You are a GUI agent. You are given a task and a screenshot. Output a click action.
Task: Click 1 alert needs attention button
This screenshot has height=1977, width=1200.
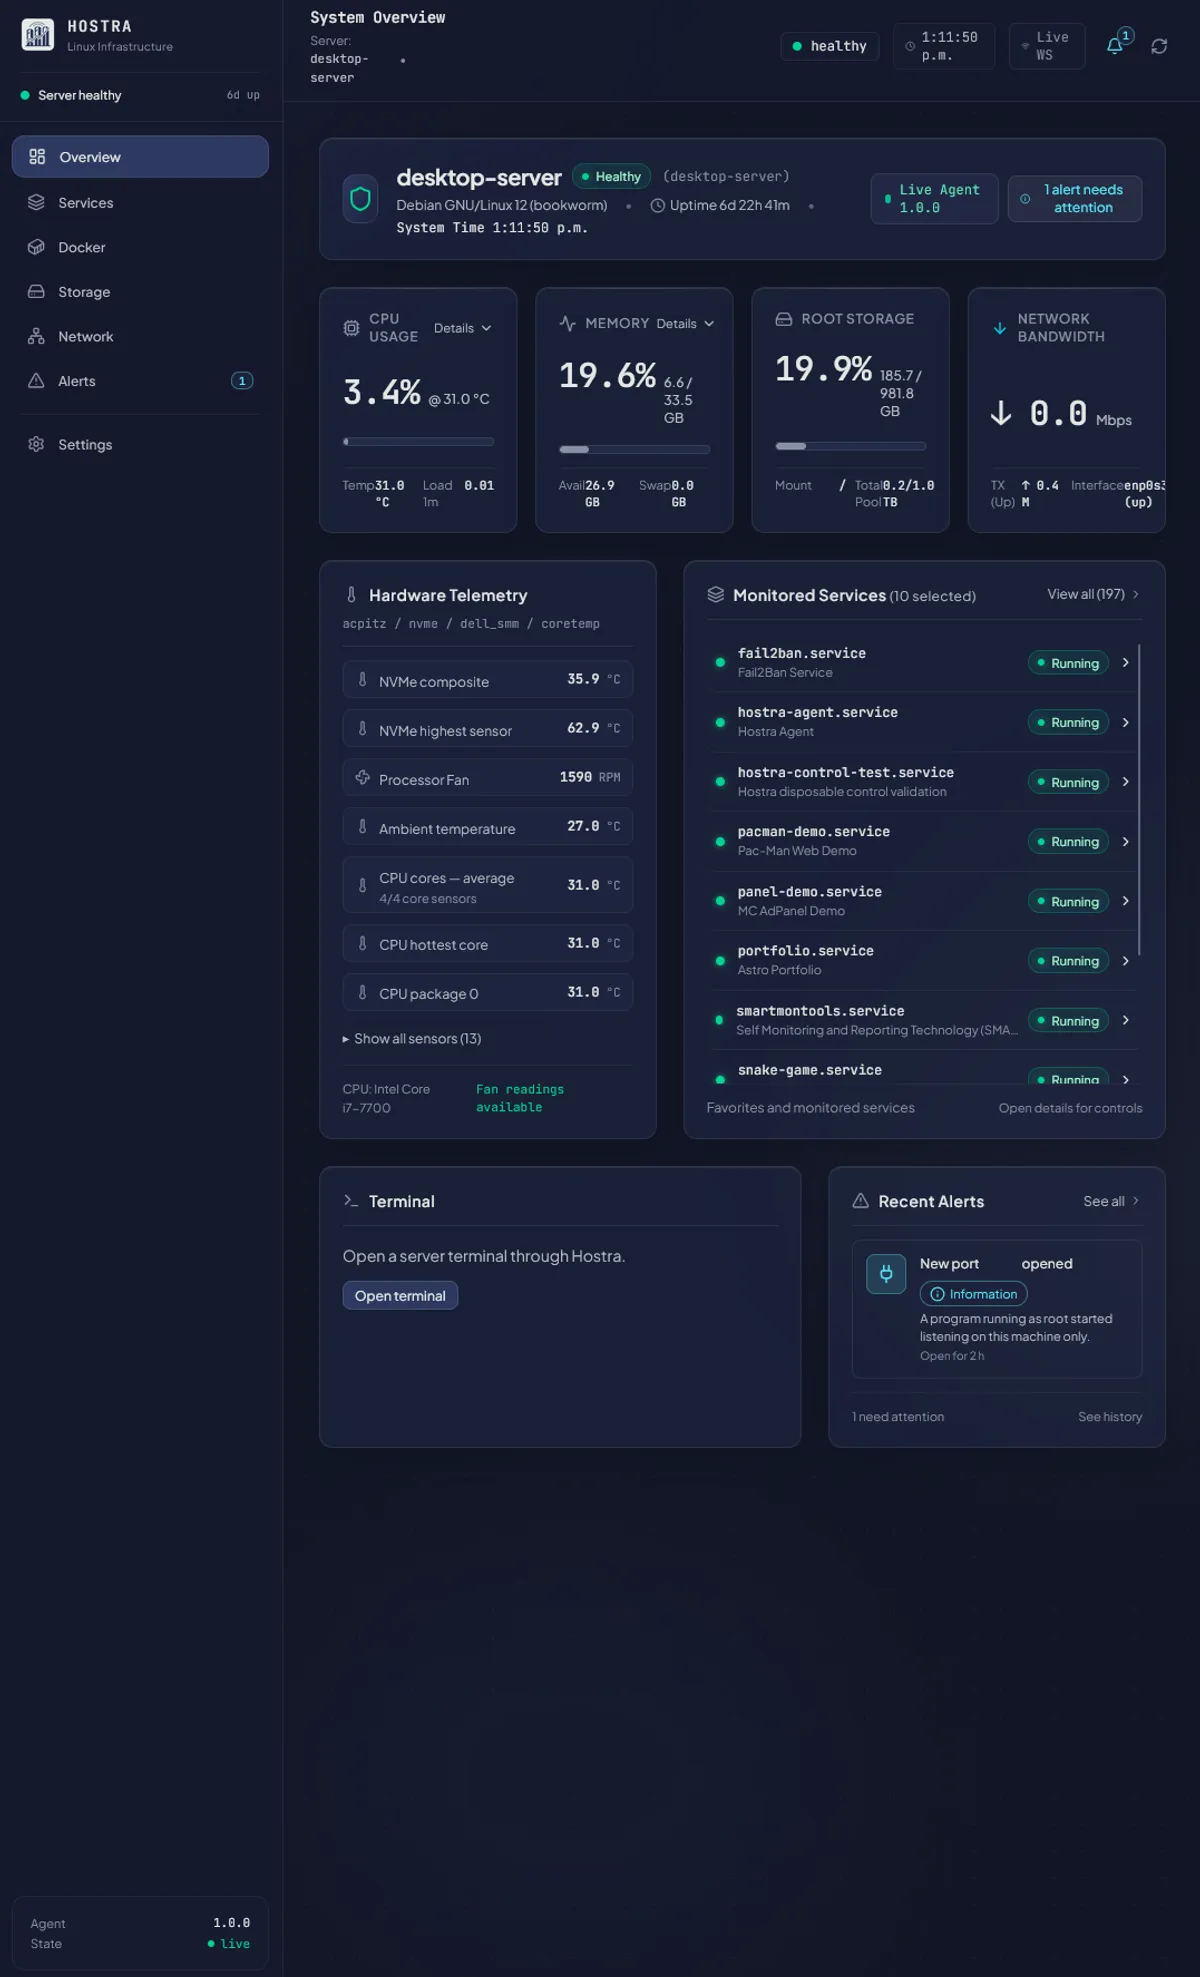point(1075,198)
